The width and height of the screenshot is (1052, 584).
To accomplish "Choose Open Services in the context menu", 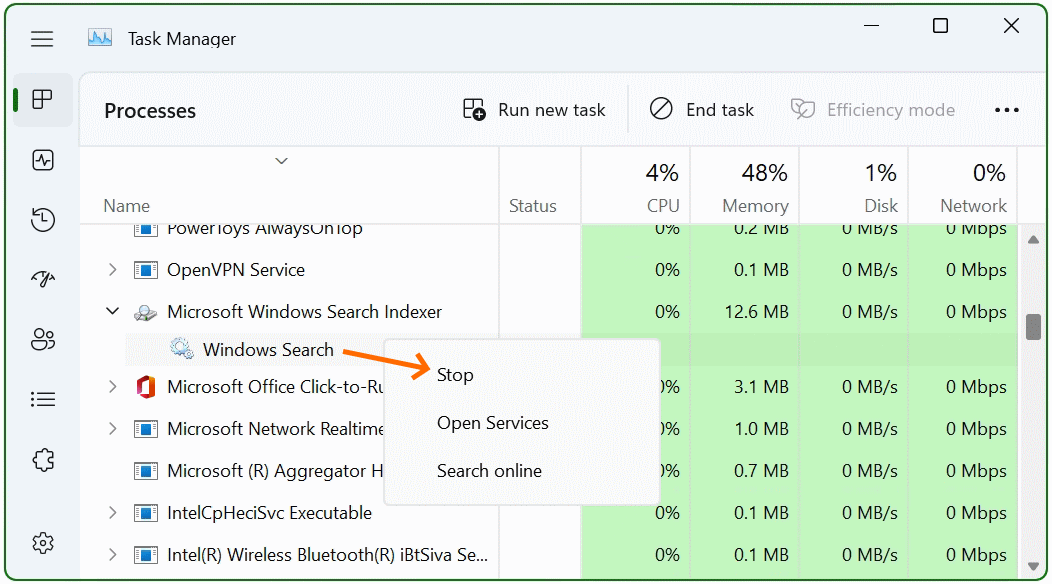I will 492,423.
